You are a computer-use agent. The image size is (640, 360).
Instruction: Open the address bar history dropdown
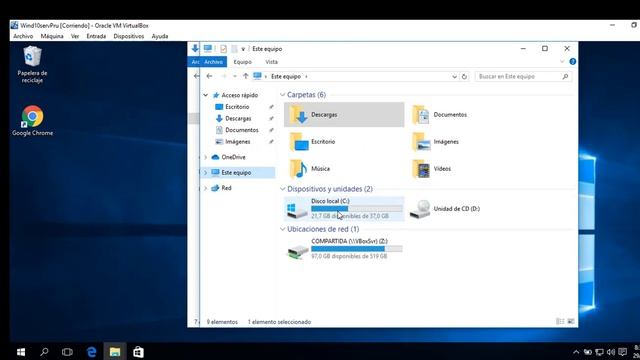coord(454,77)
